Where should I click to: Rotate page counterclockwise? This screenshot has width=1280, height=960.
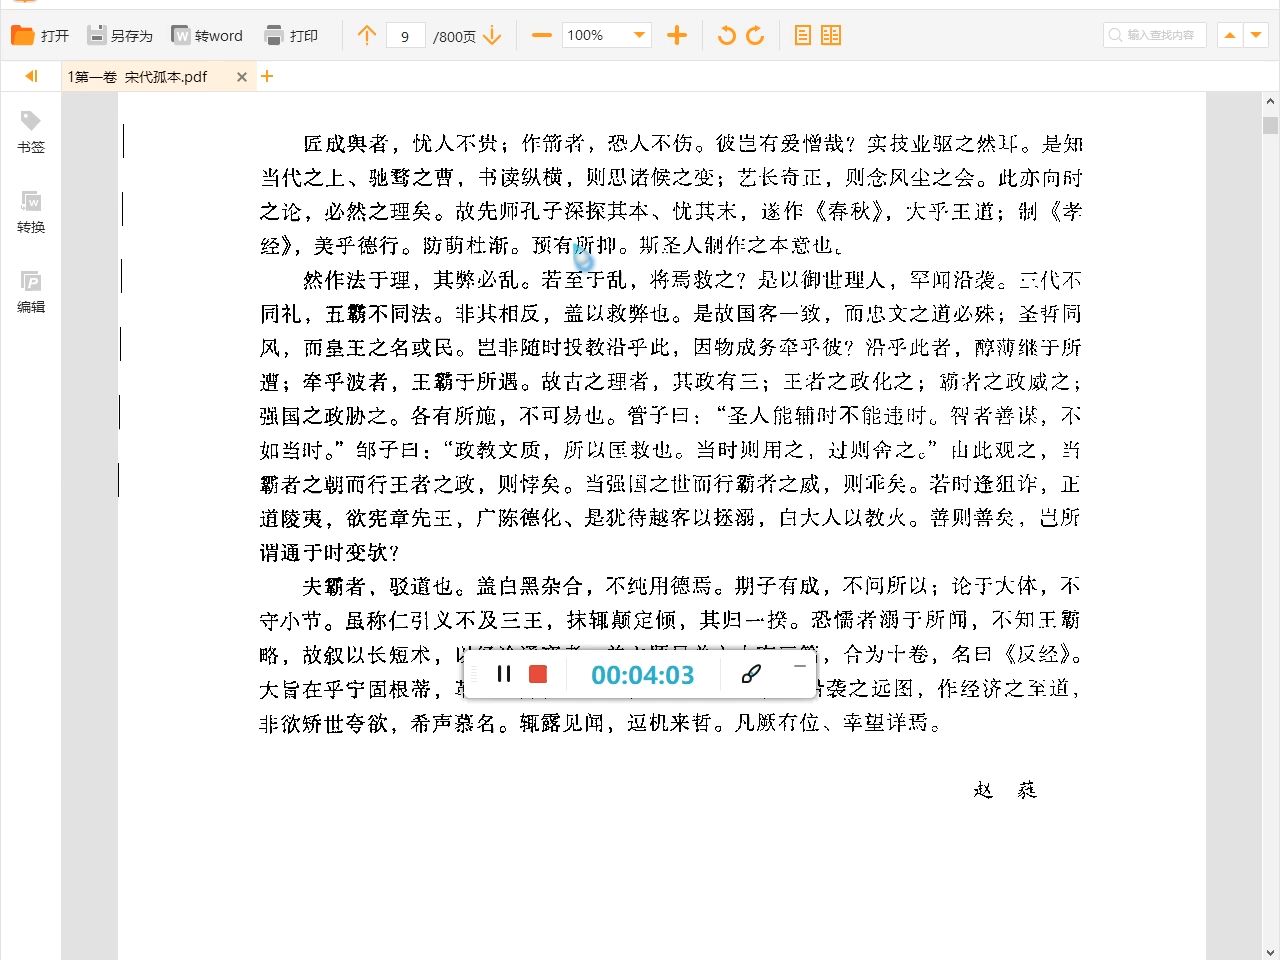[x=726, y=36]
